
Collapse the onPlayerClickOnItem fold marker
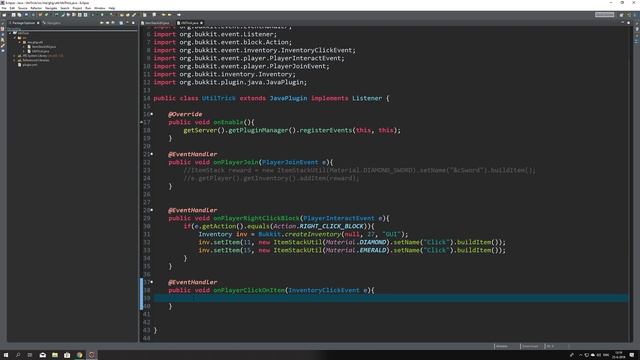[152, 282]
